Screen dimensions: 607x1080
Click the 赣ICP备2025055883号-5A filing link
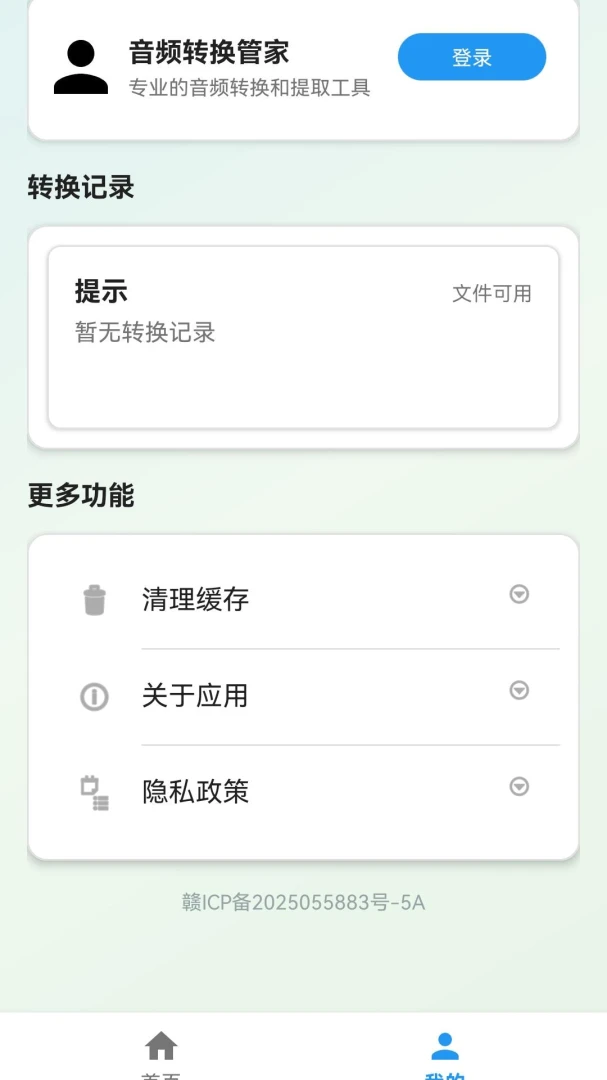[x=303, y=902]
